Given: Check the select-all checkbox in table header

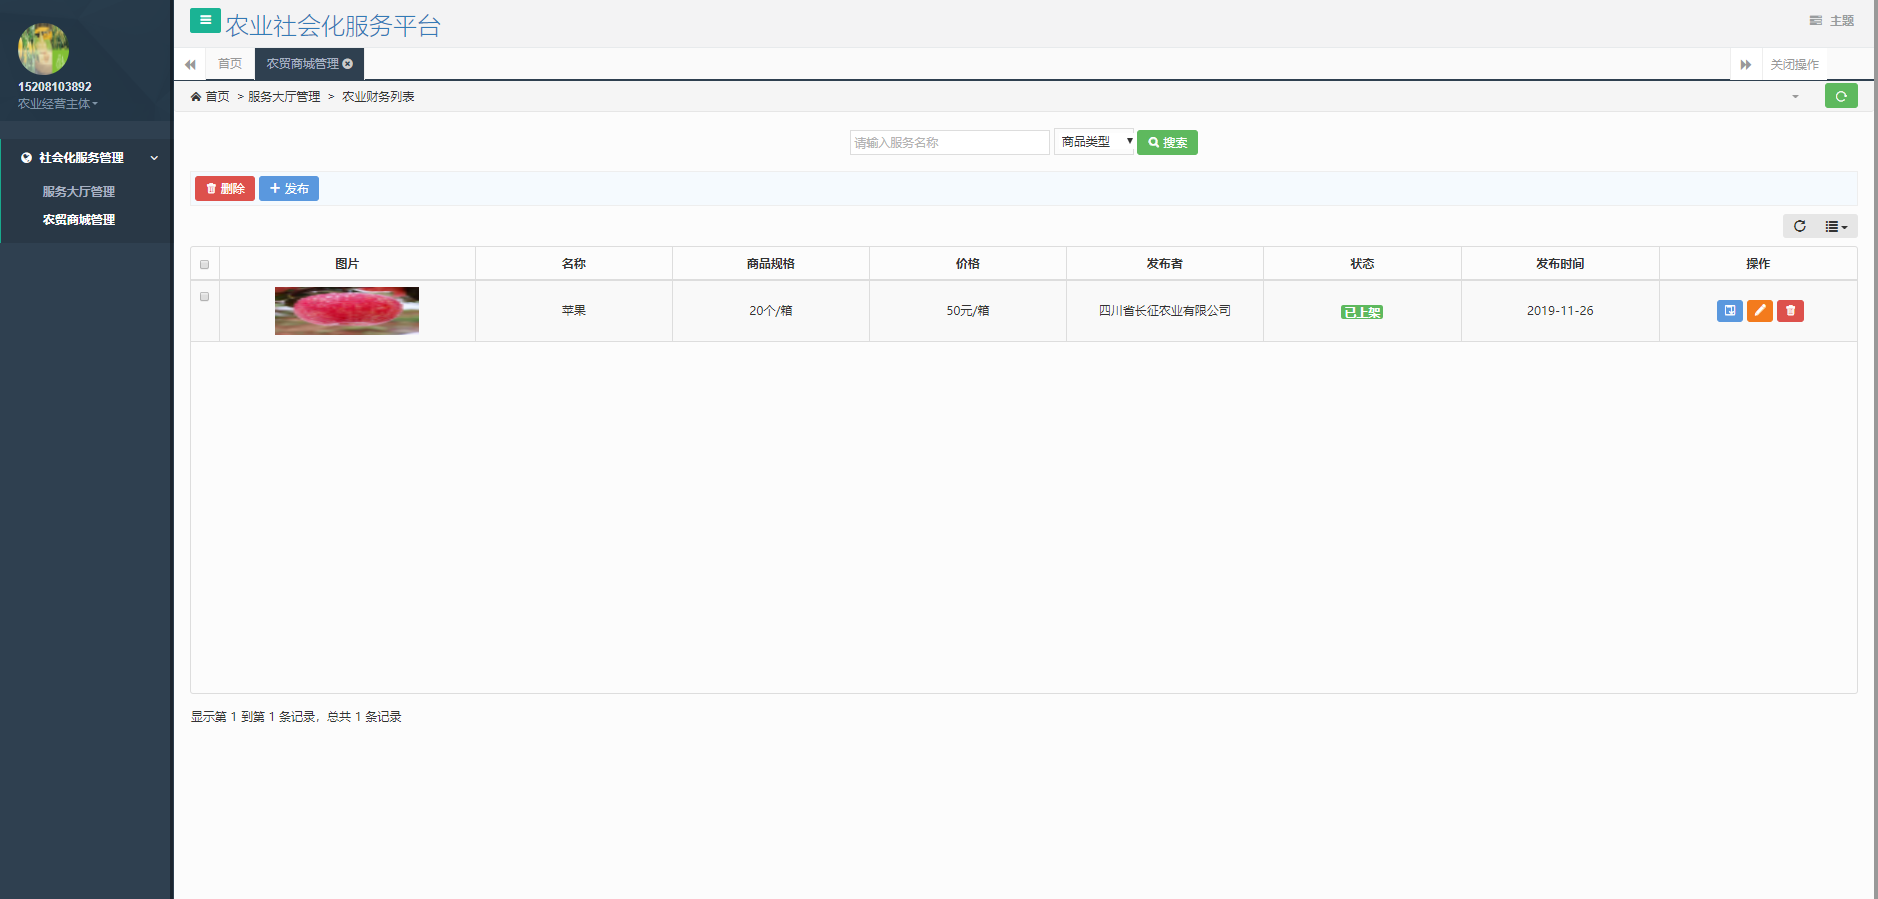Looking at the screenshot, I should pos(205,265).
